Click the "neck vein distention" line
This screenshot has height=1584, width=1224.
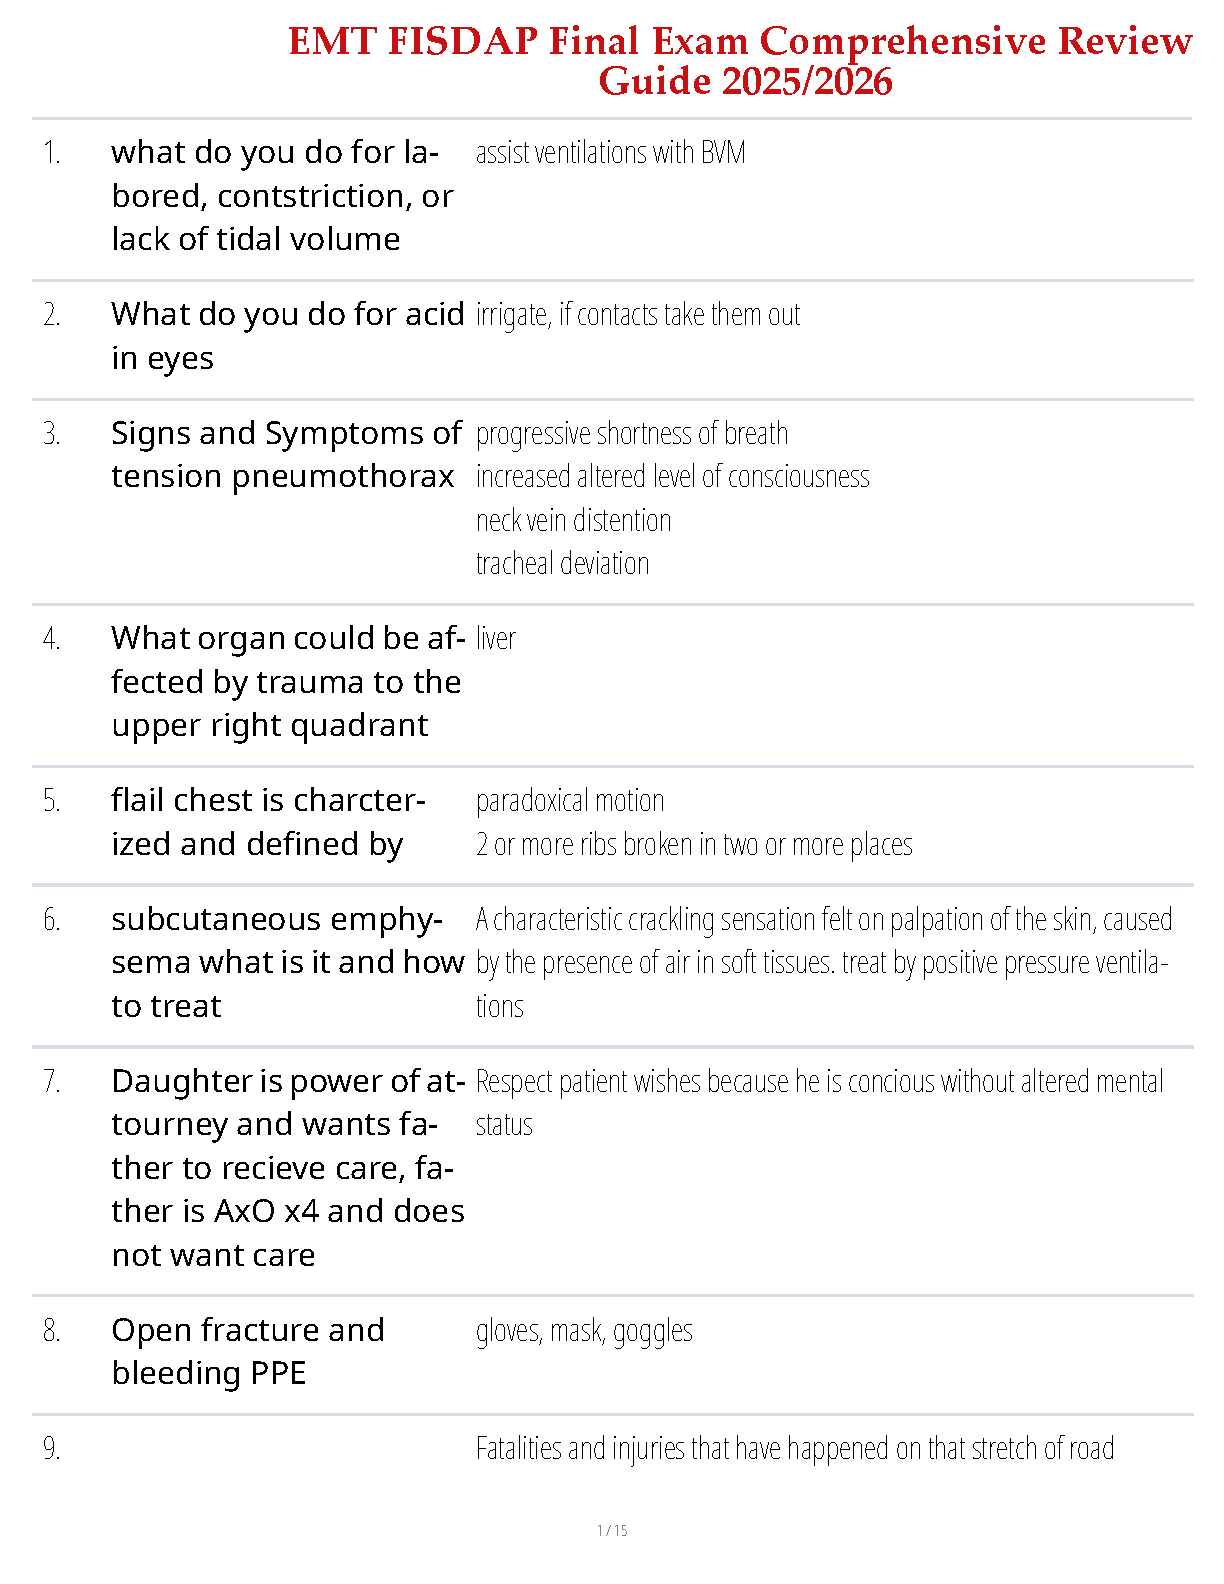pos(573,521)
